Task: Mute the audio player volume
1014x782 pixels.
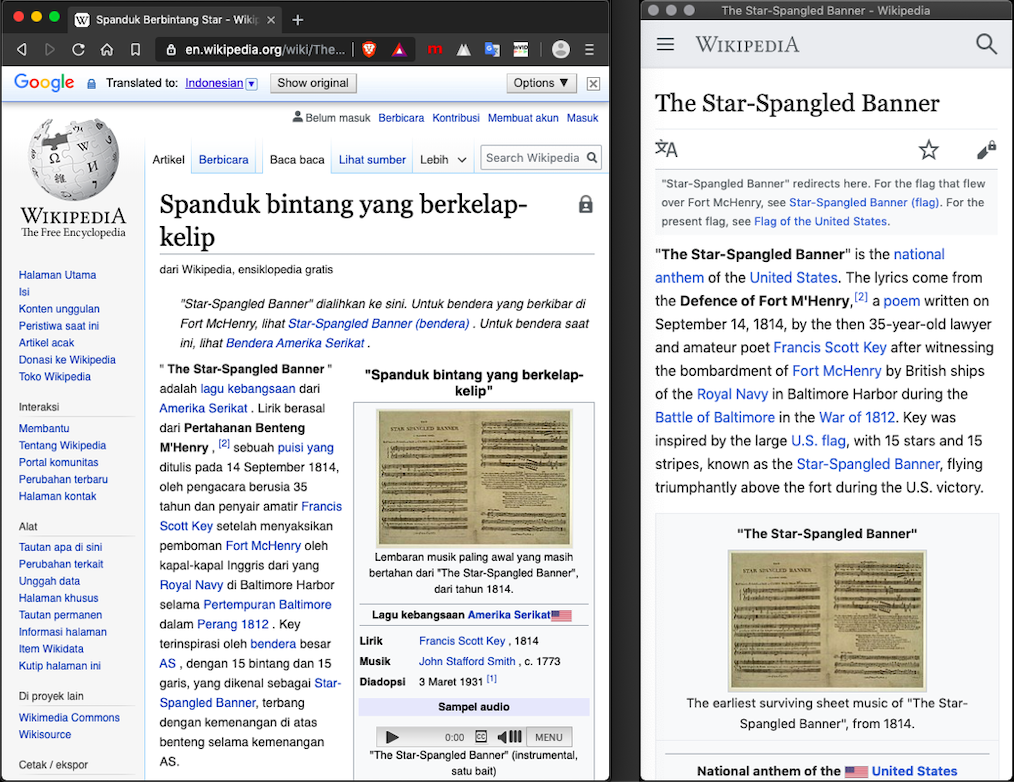Action: tap(509, 737)
